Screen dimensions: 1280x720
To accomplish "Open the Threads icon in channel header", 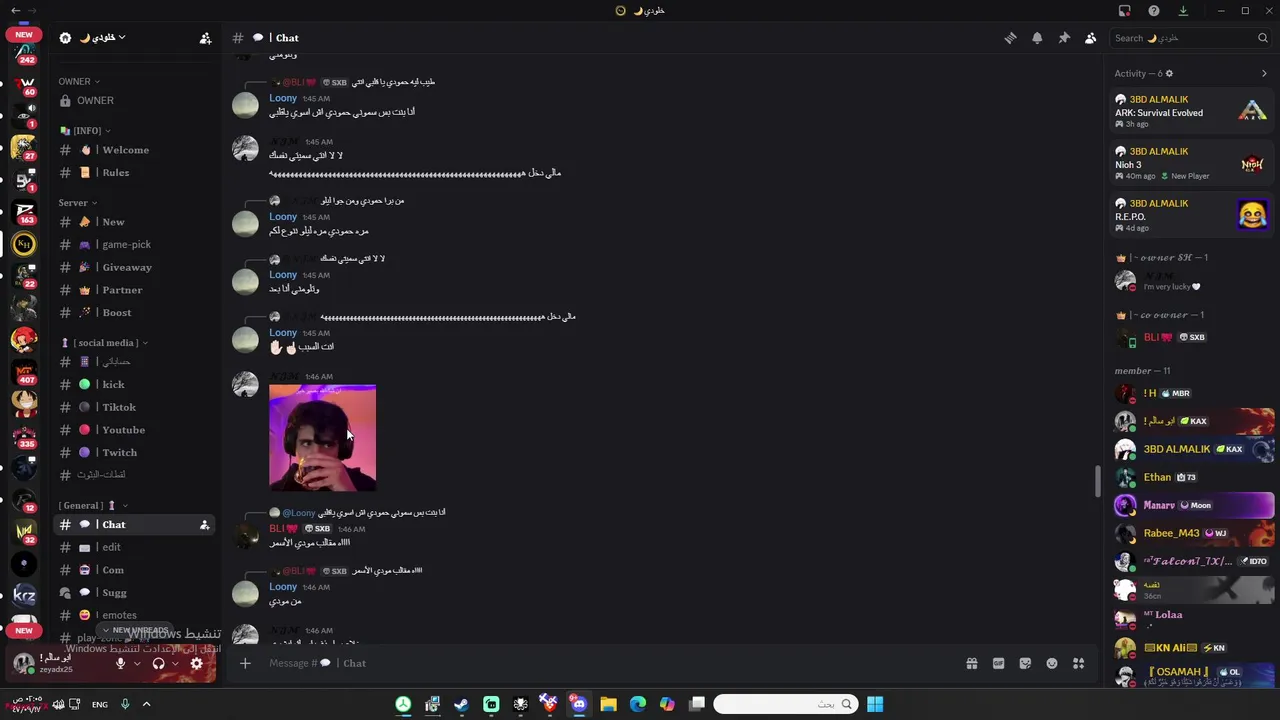I will coord(1010,38).
